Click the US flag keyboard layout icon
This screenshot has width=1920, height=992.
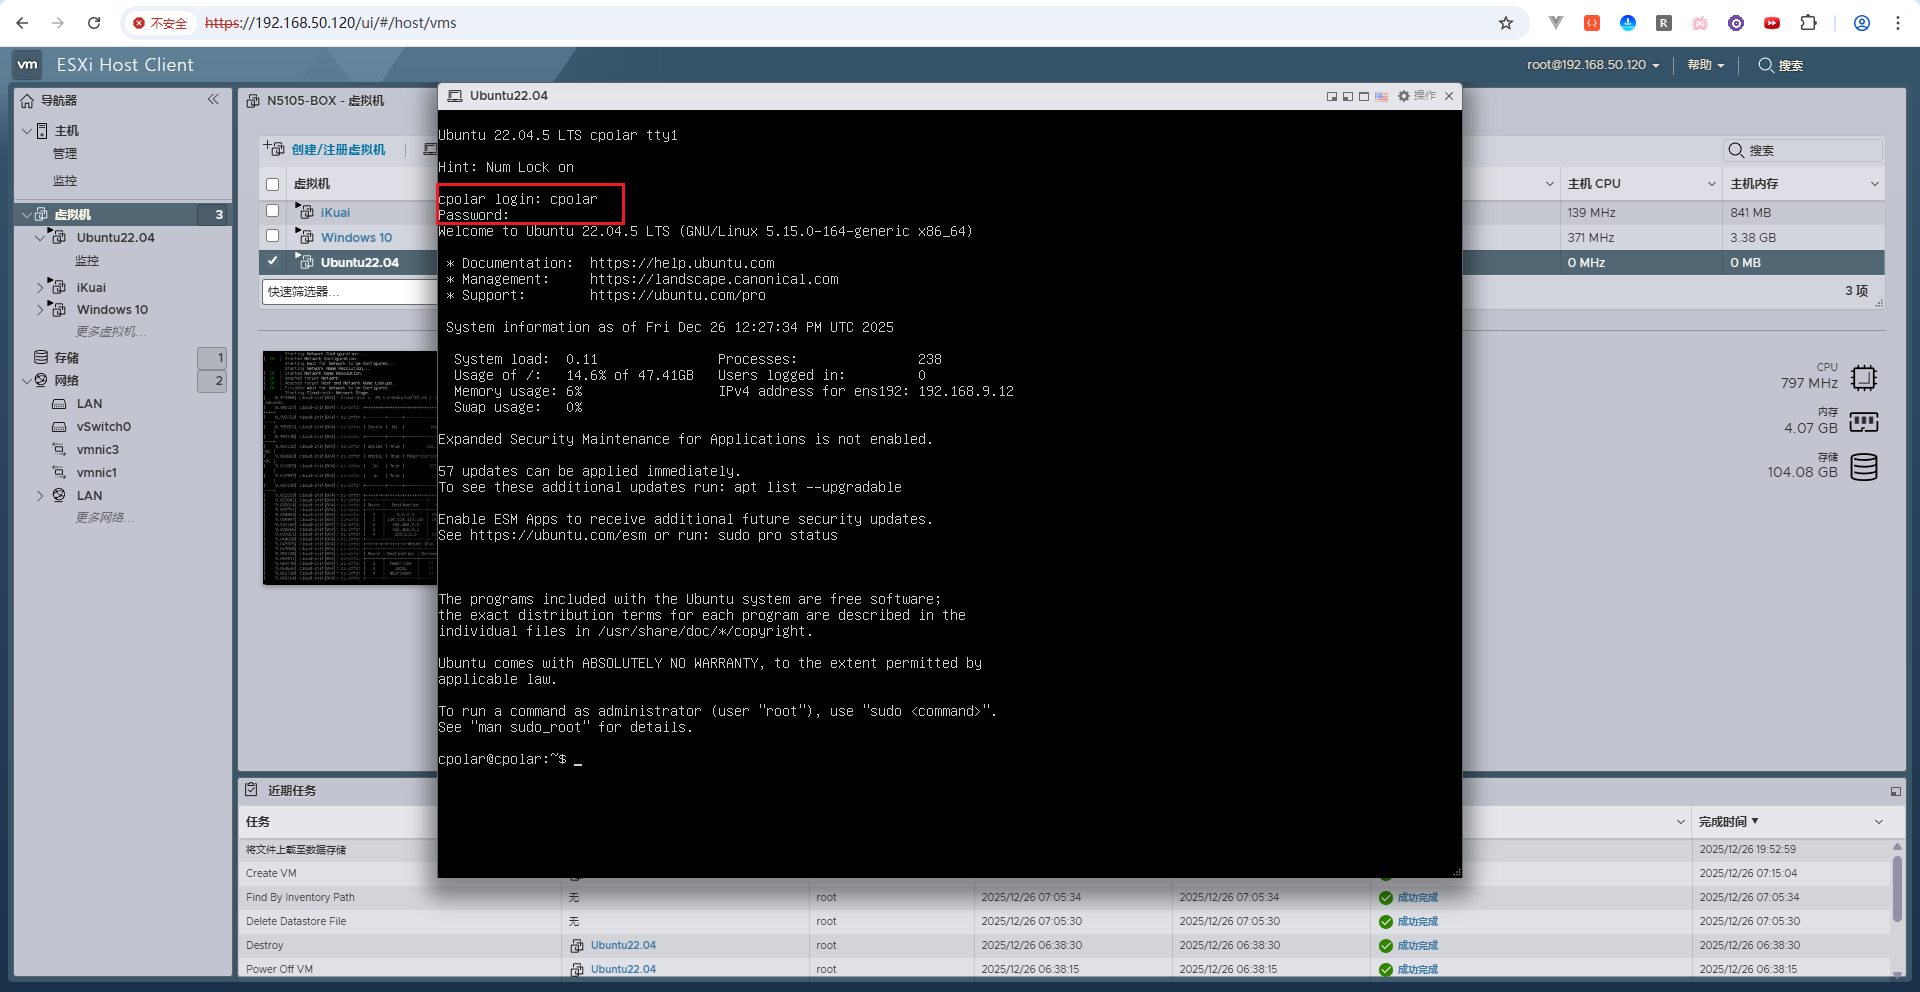pos(1381,97)
